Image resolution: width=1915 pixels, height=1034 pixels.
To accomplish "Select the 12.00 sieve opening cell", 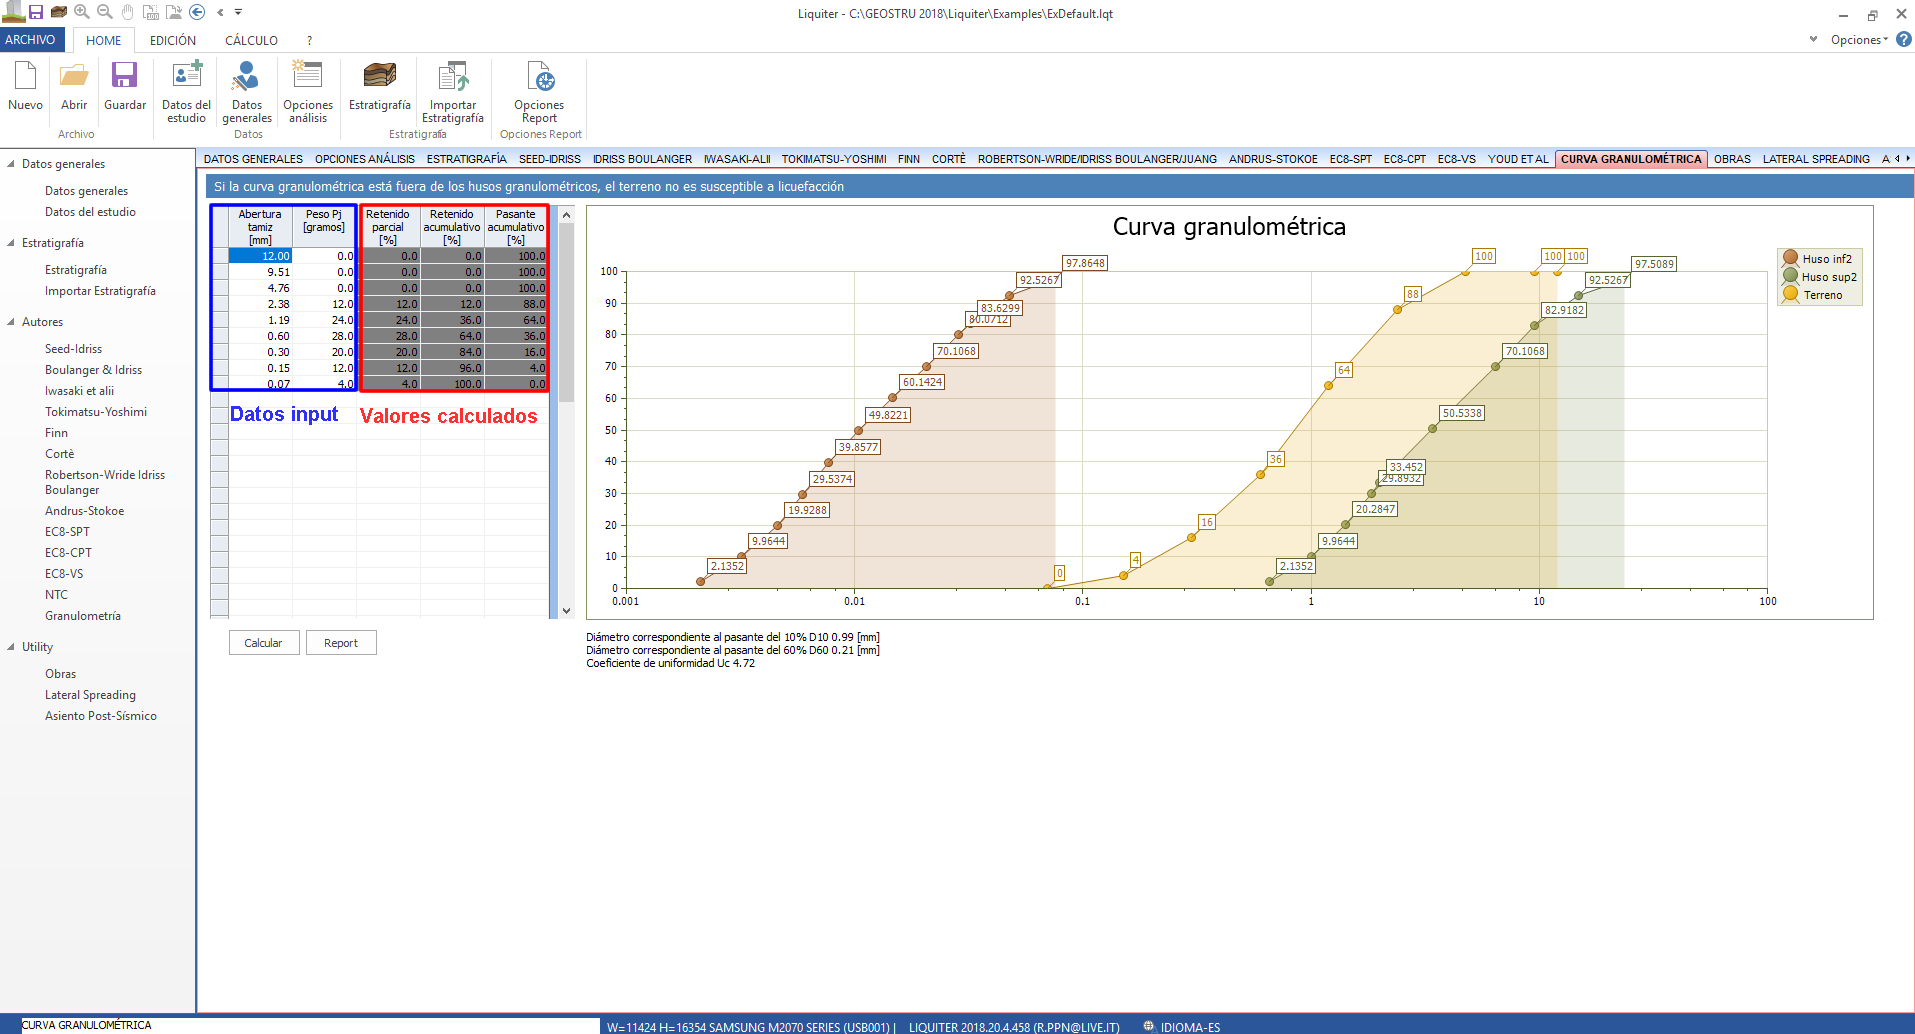I will 260,256.
